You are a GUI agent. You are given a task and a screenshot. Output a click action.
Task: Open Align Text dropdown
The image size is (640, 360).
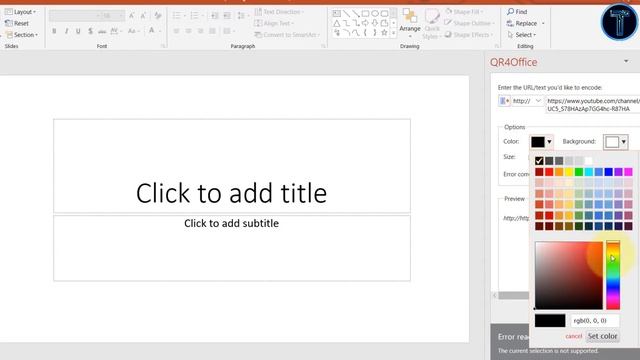[x=274, y=23]
